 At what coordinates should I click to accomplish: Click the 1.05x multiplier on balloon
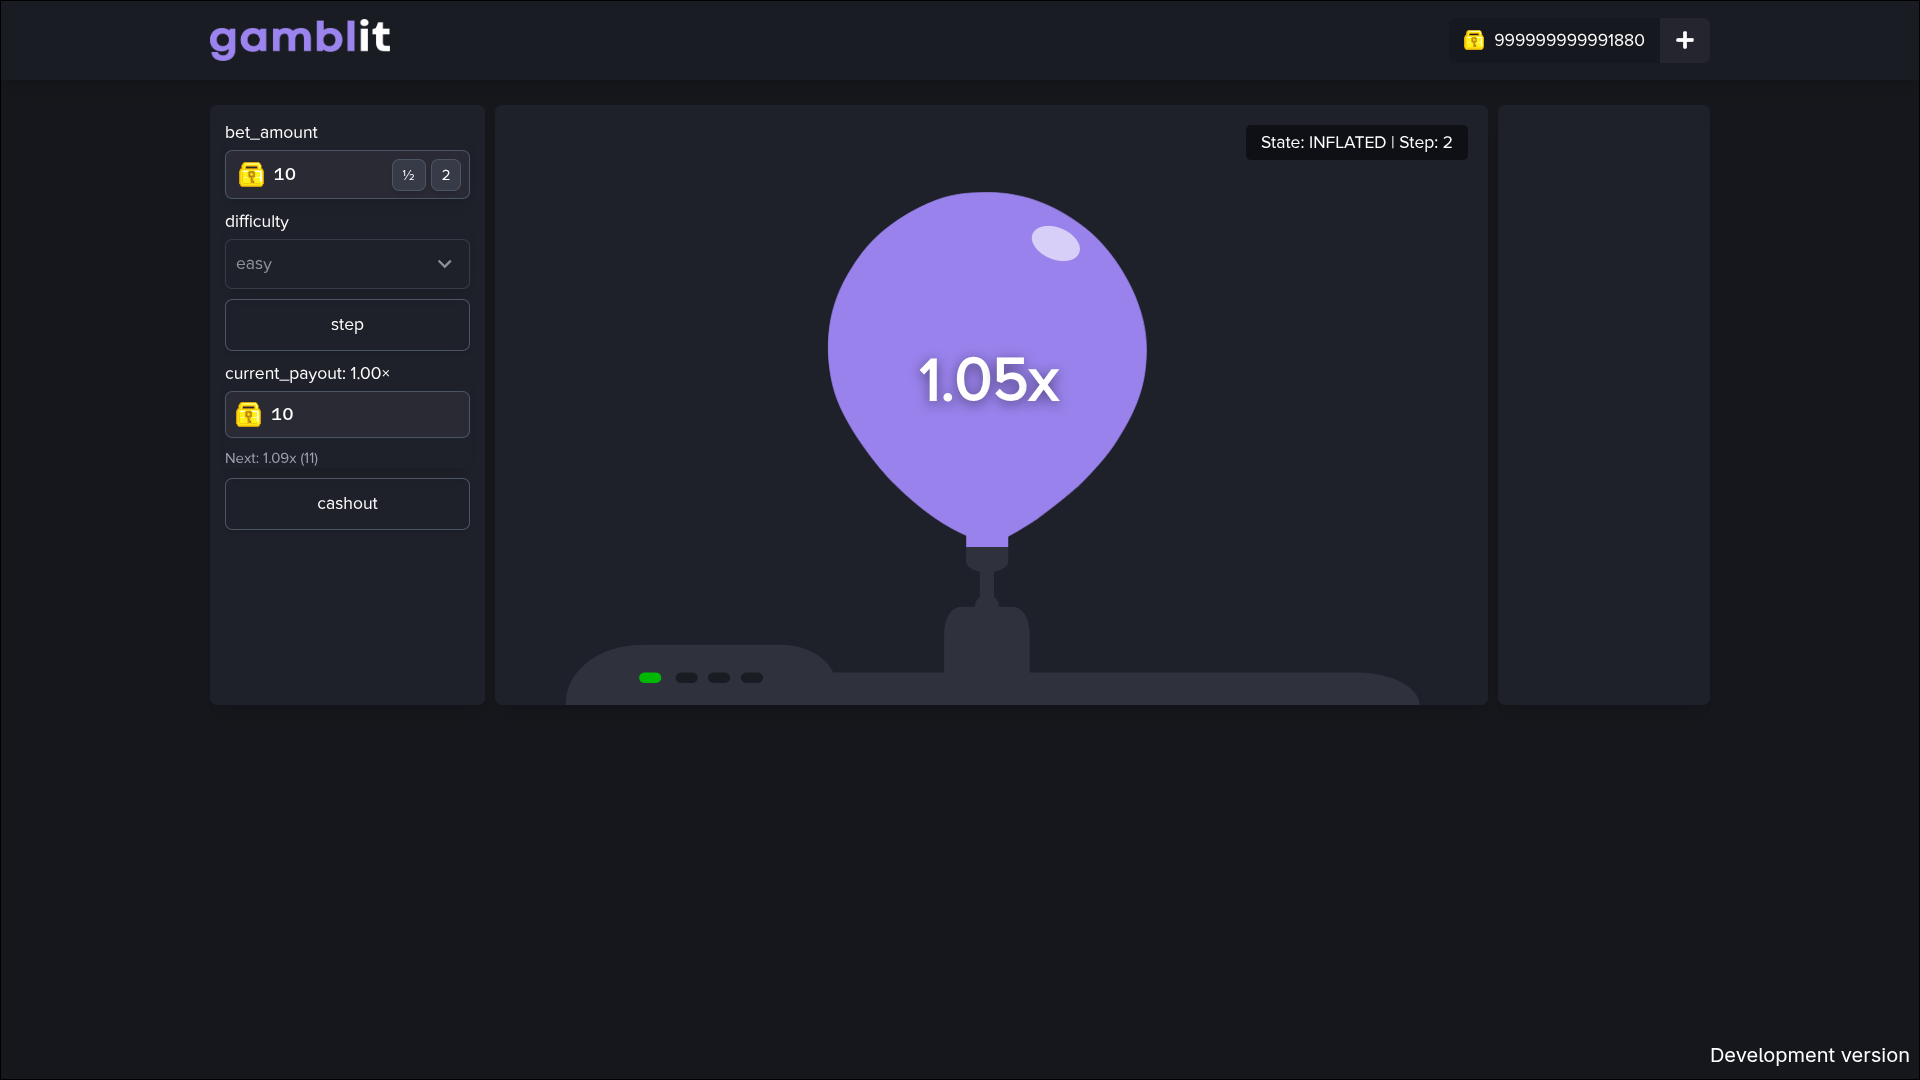(988, 380)
